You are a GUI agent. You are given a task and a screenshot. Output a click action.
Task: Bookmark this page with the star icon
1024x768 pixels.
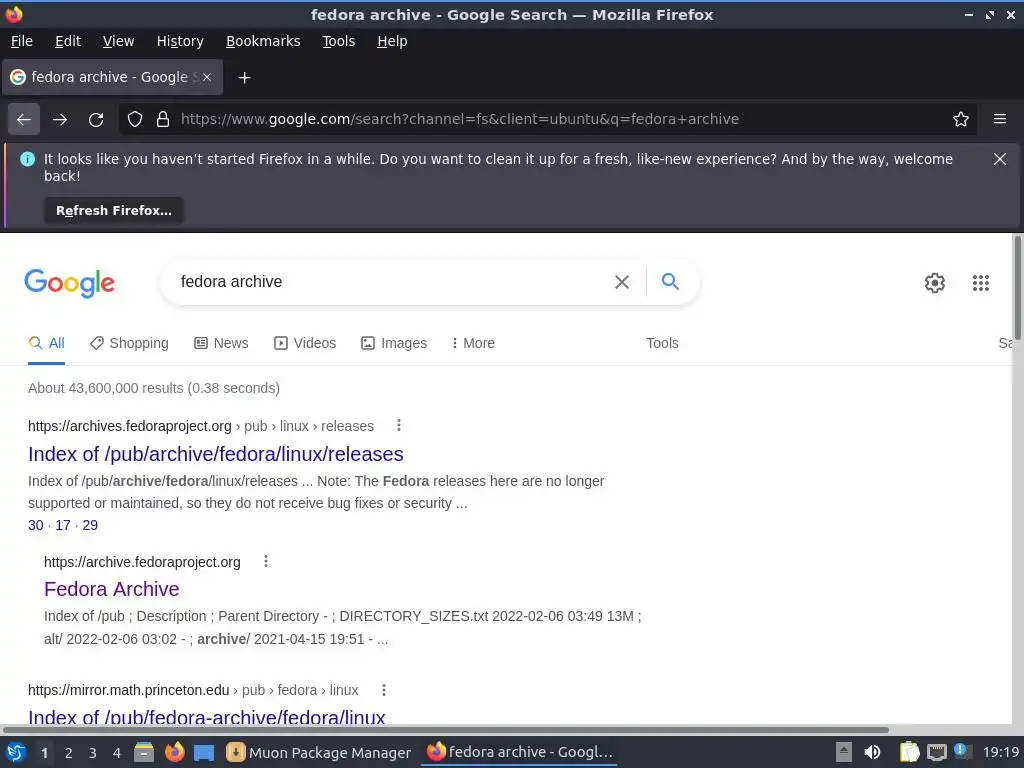click(961, 119)
